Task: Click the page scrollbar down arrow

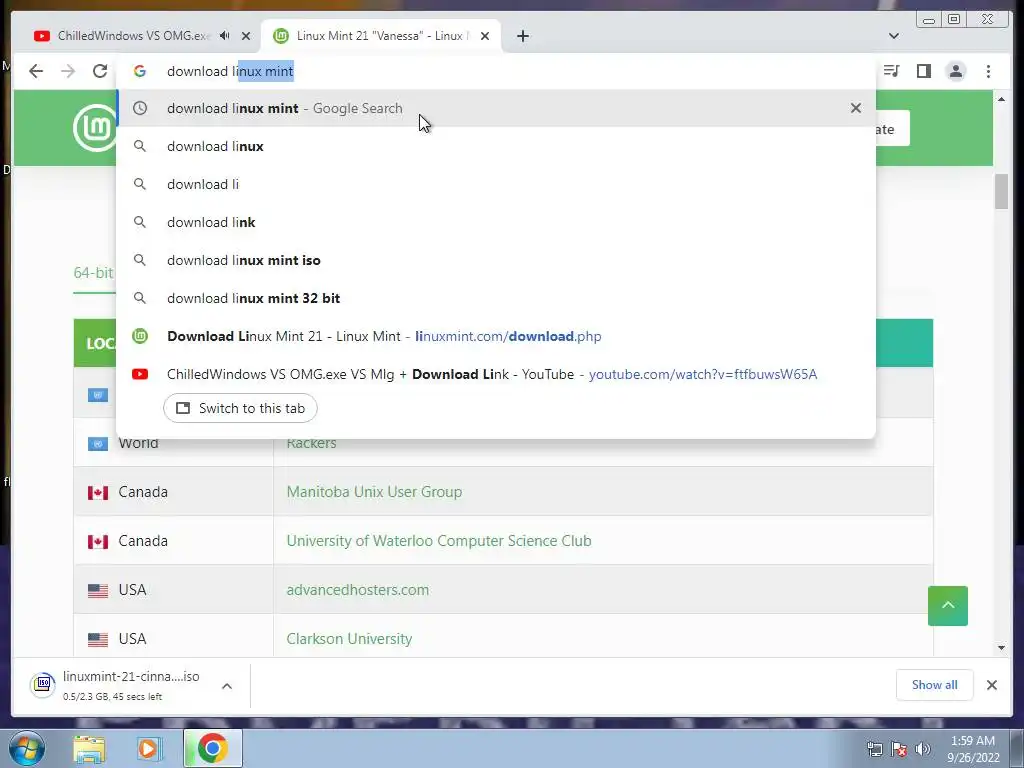Action: coord(1001,648)
